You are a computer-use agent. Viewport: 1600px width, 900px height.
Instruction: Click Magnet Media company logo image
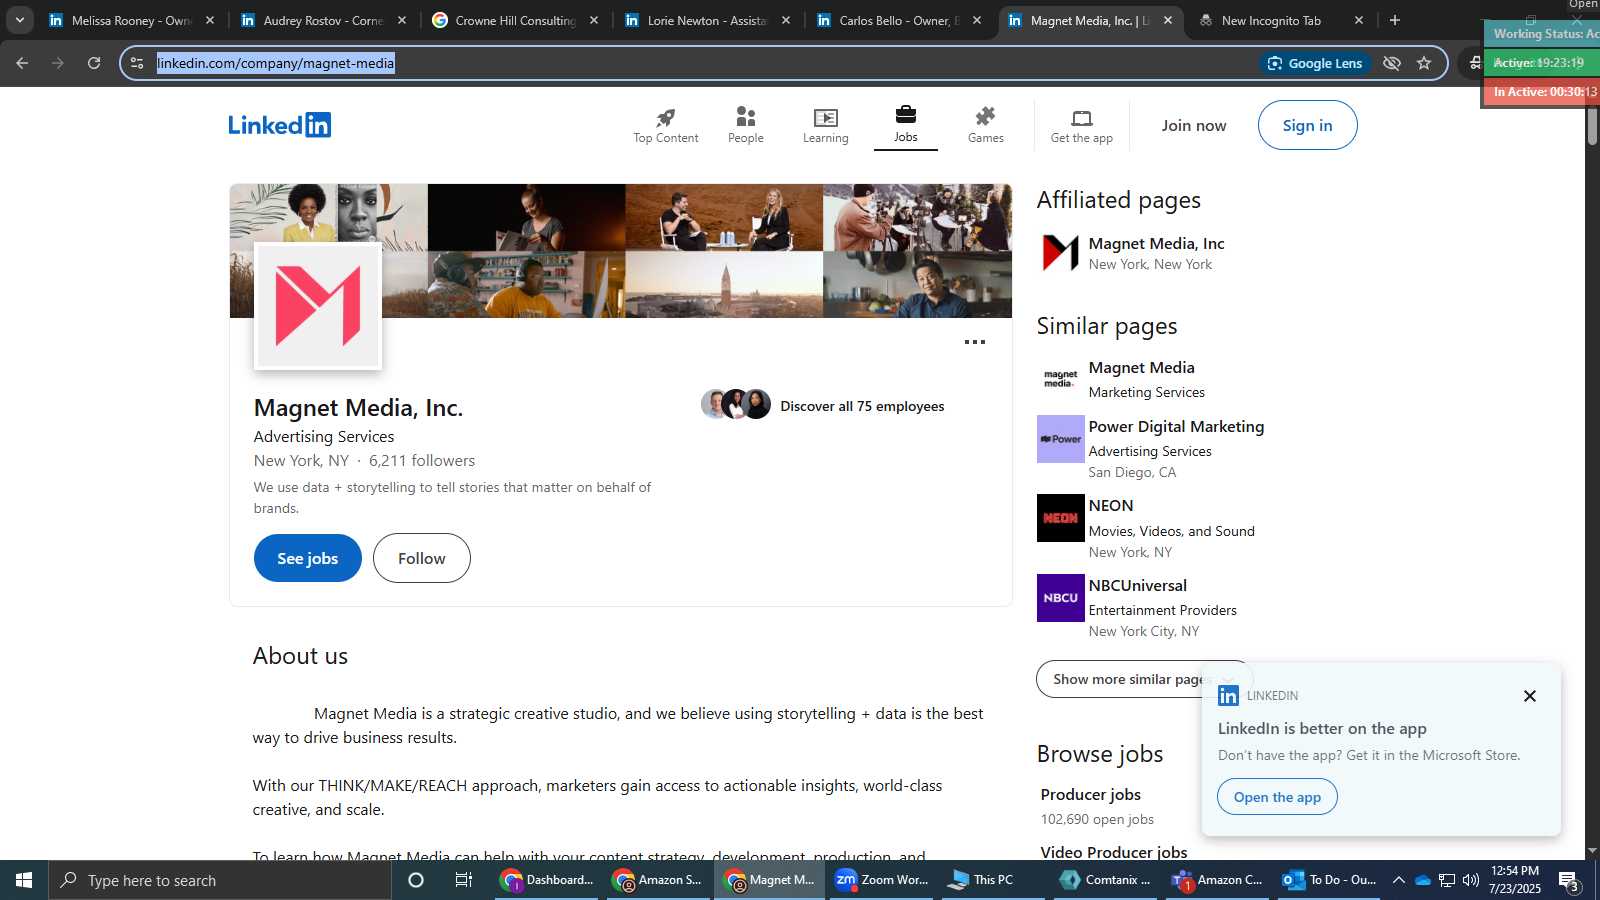coord(318,306)
